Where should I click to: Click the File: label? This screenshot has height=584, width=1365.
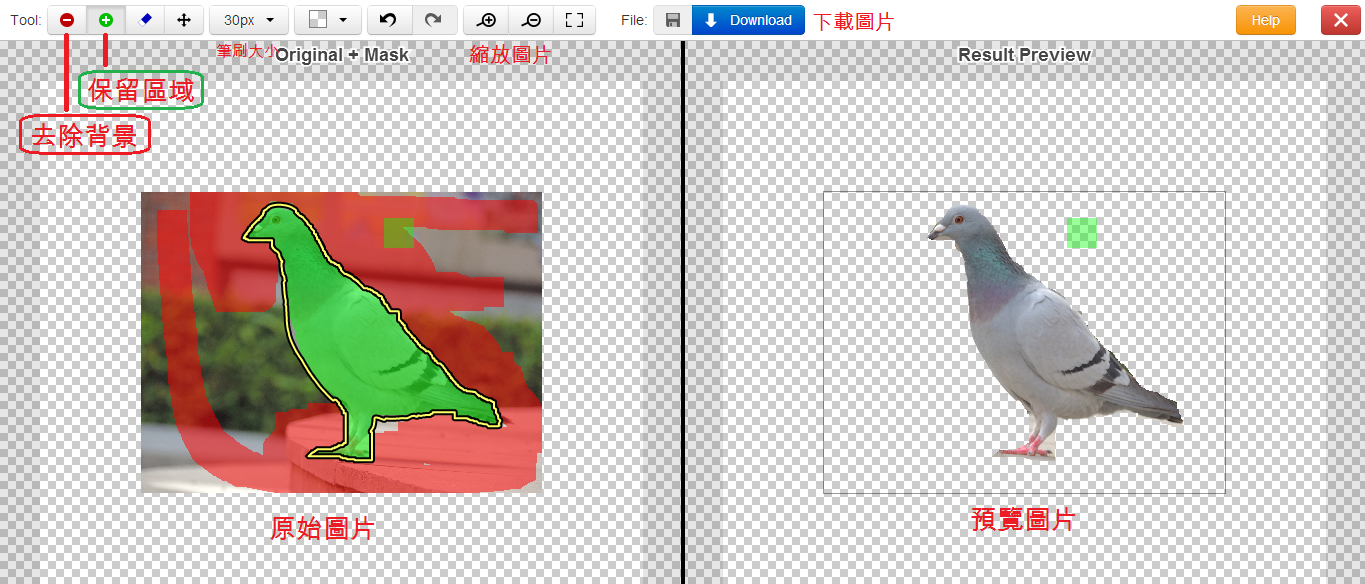pos(634,20)
